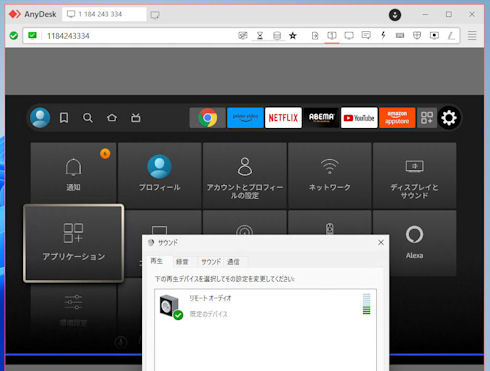The width and height of the screenshot is (490, 371).
Task: Select the 再生 tab in Sound dialog
Action: pos(156,261)
